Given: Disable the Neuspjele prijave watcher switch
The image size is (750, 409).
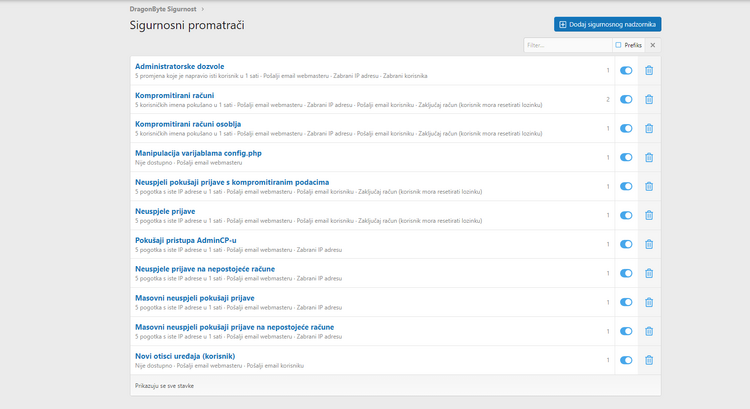Looking at the screenshot, I should [626, 216].
